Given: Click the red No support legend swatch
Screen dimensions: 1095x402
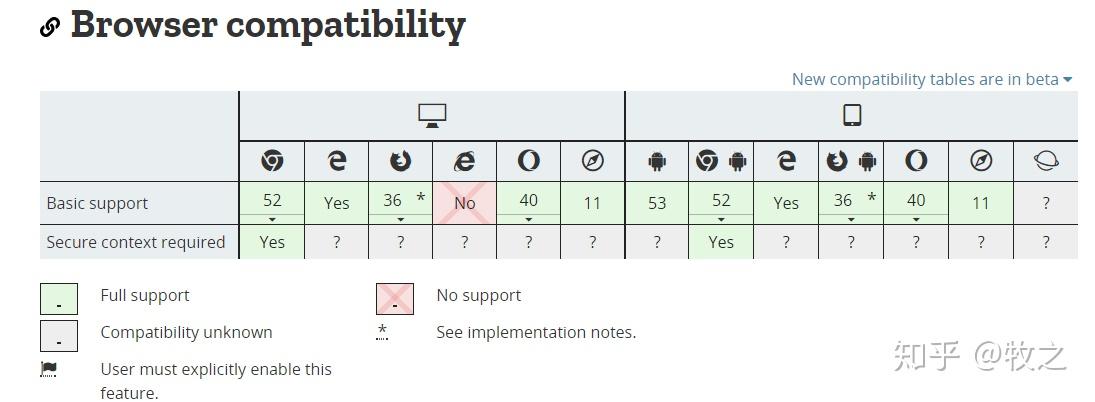Looking at the screenshot, I should click(x=395, y=299).
